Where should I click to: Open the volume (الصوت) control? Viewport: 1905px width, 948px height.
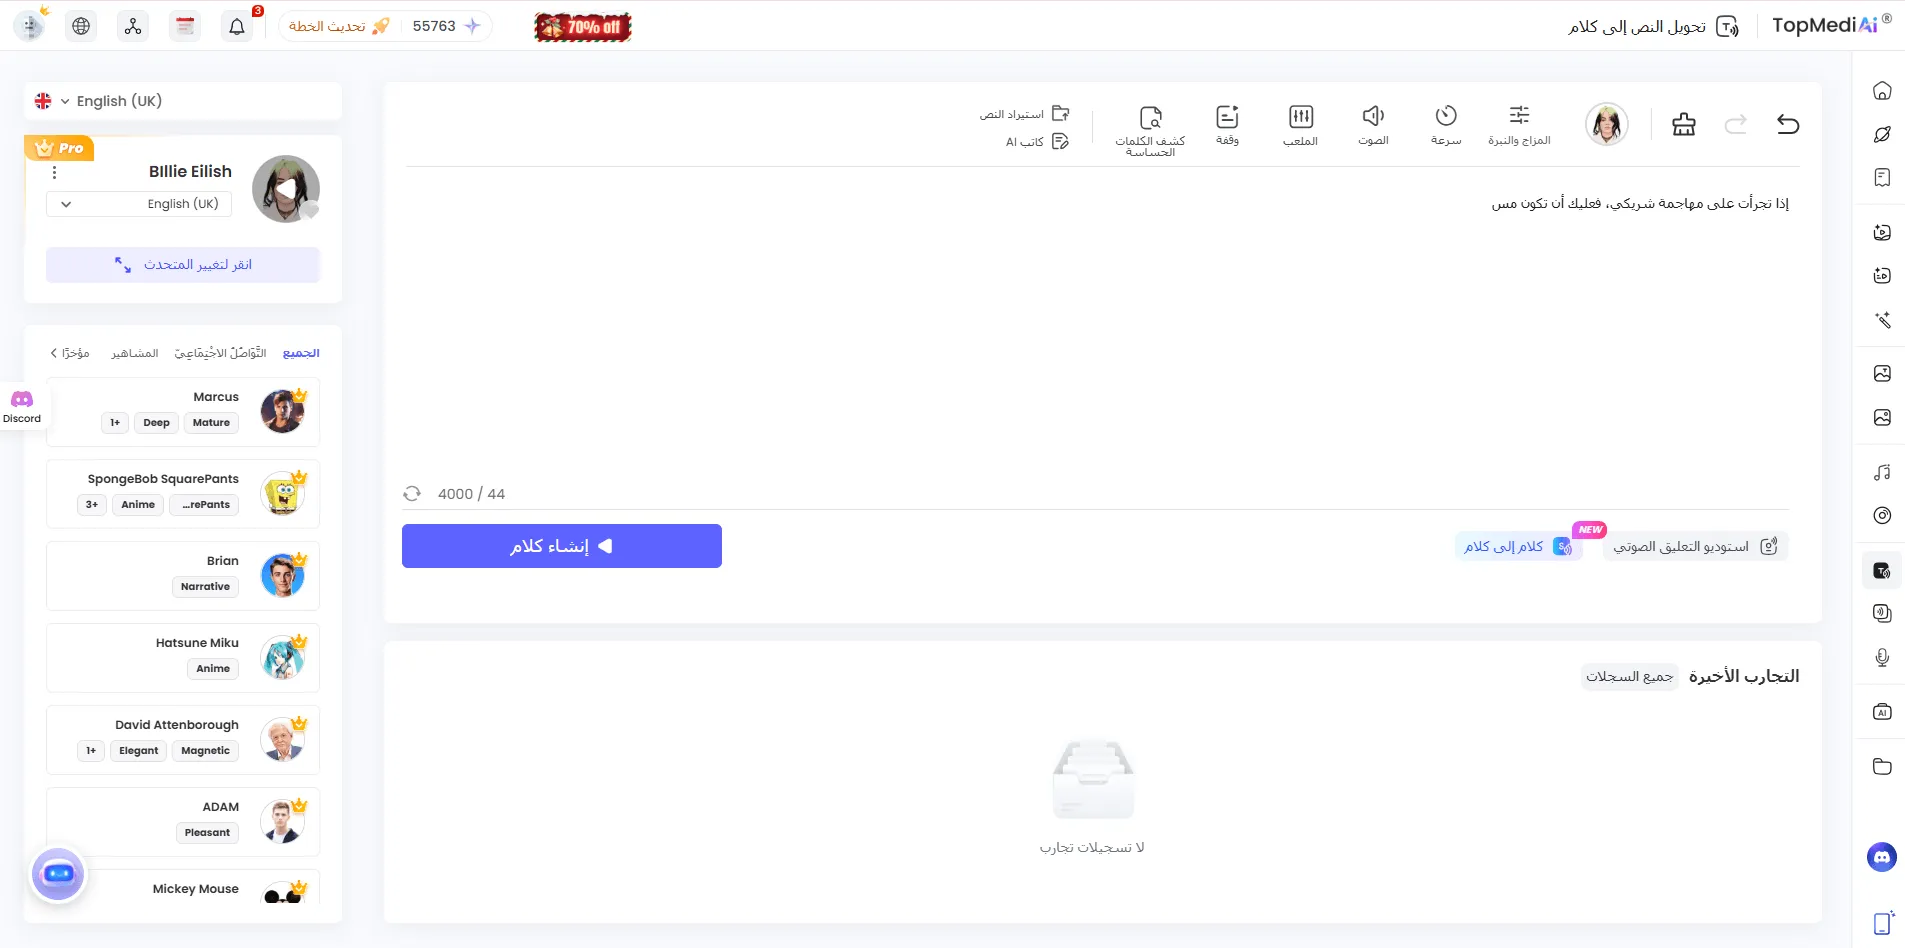[x=1373, y=125]
